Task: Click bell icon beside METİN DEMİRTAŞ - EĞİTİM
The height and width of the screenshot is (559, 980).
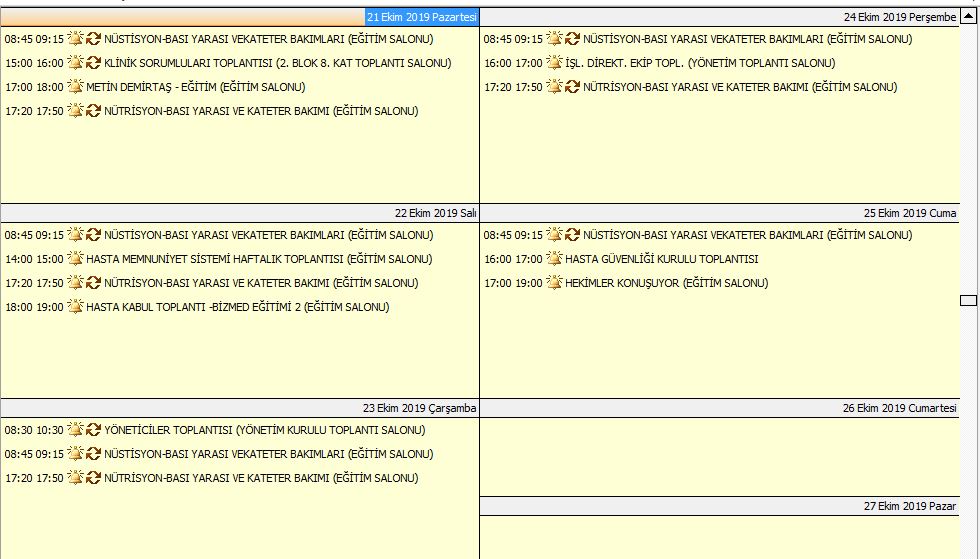Action: [x=75, y=87]
